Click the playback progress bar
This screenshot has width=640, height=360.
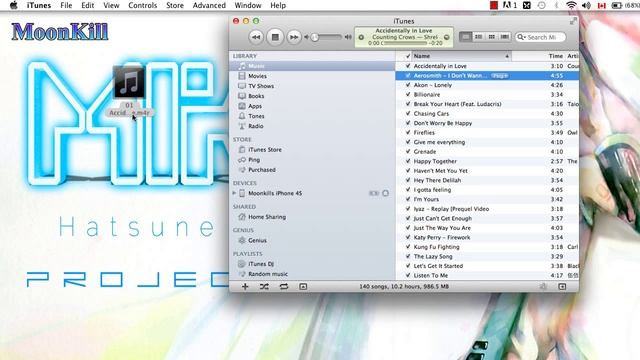pyautogui.click(x=404, y=43)
